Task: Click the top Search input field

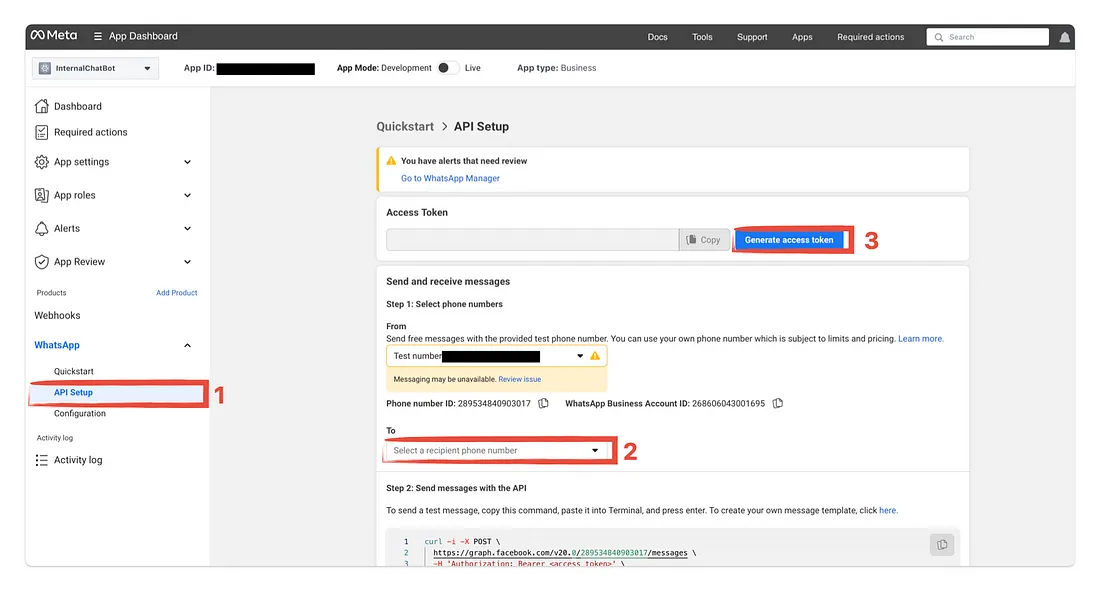Action: tap(988, 37)
